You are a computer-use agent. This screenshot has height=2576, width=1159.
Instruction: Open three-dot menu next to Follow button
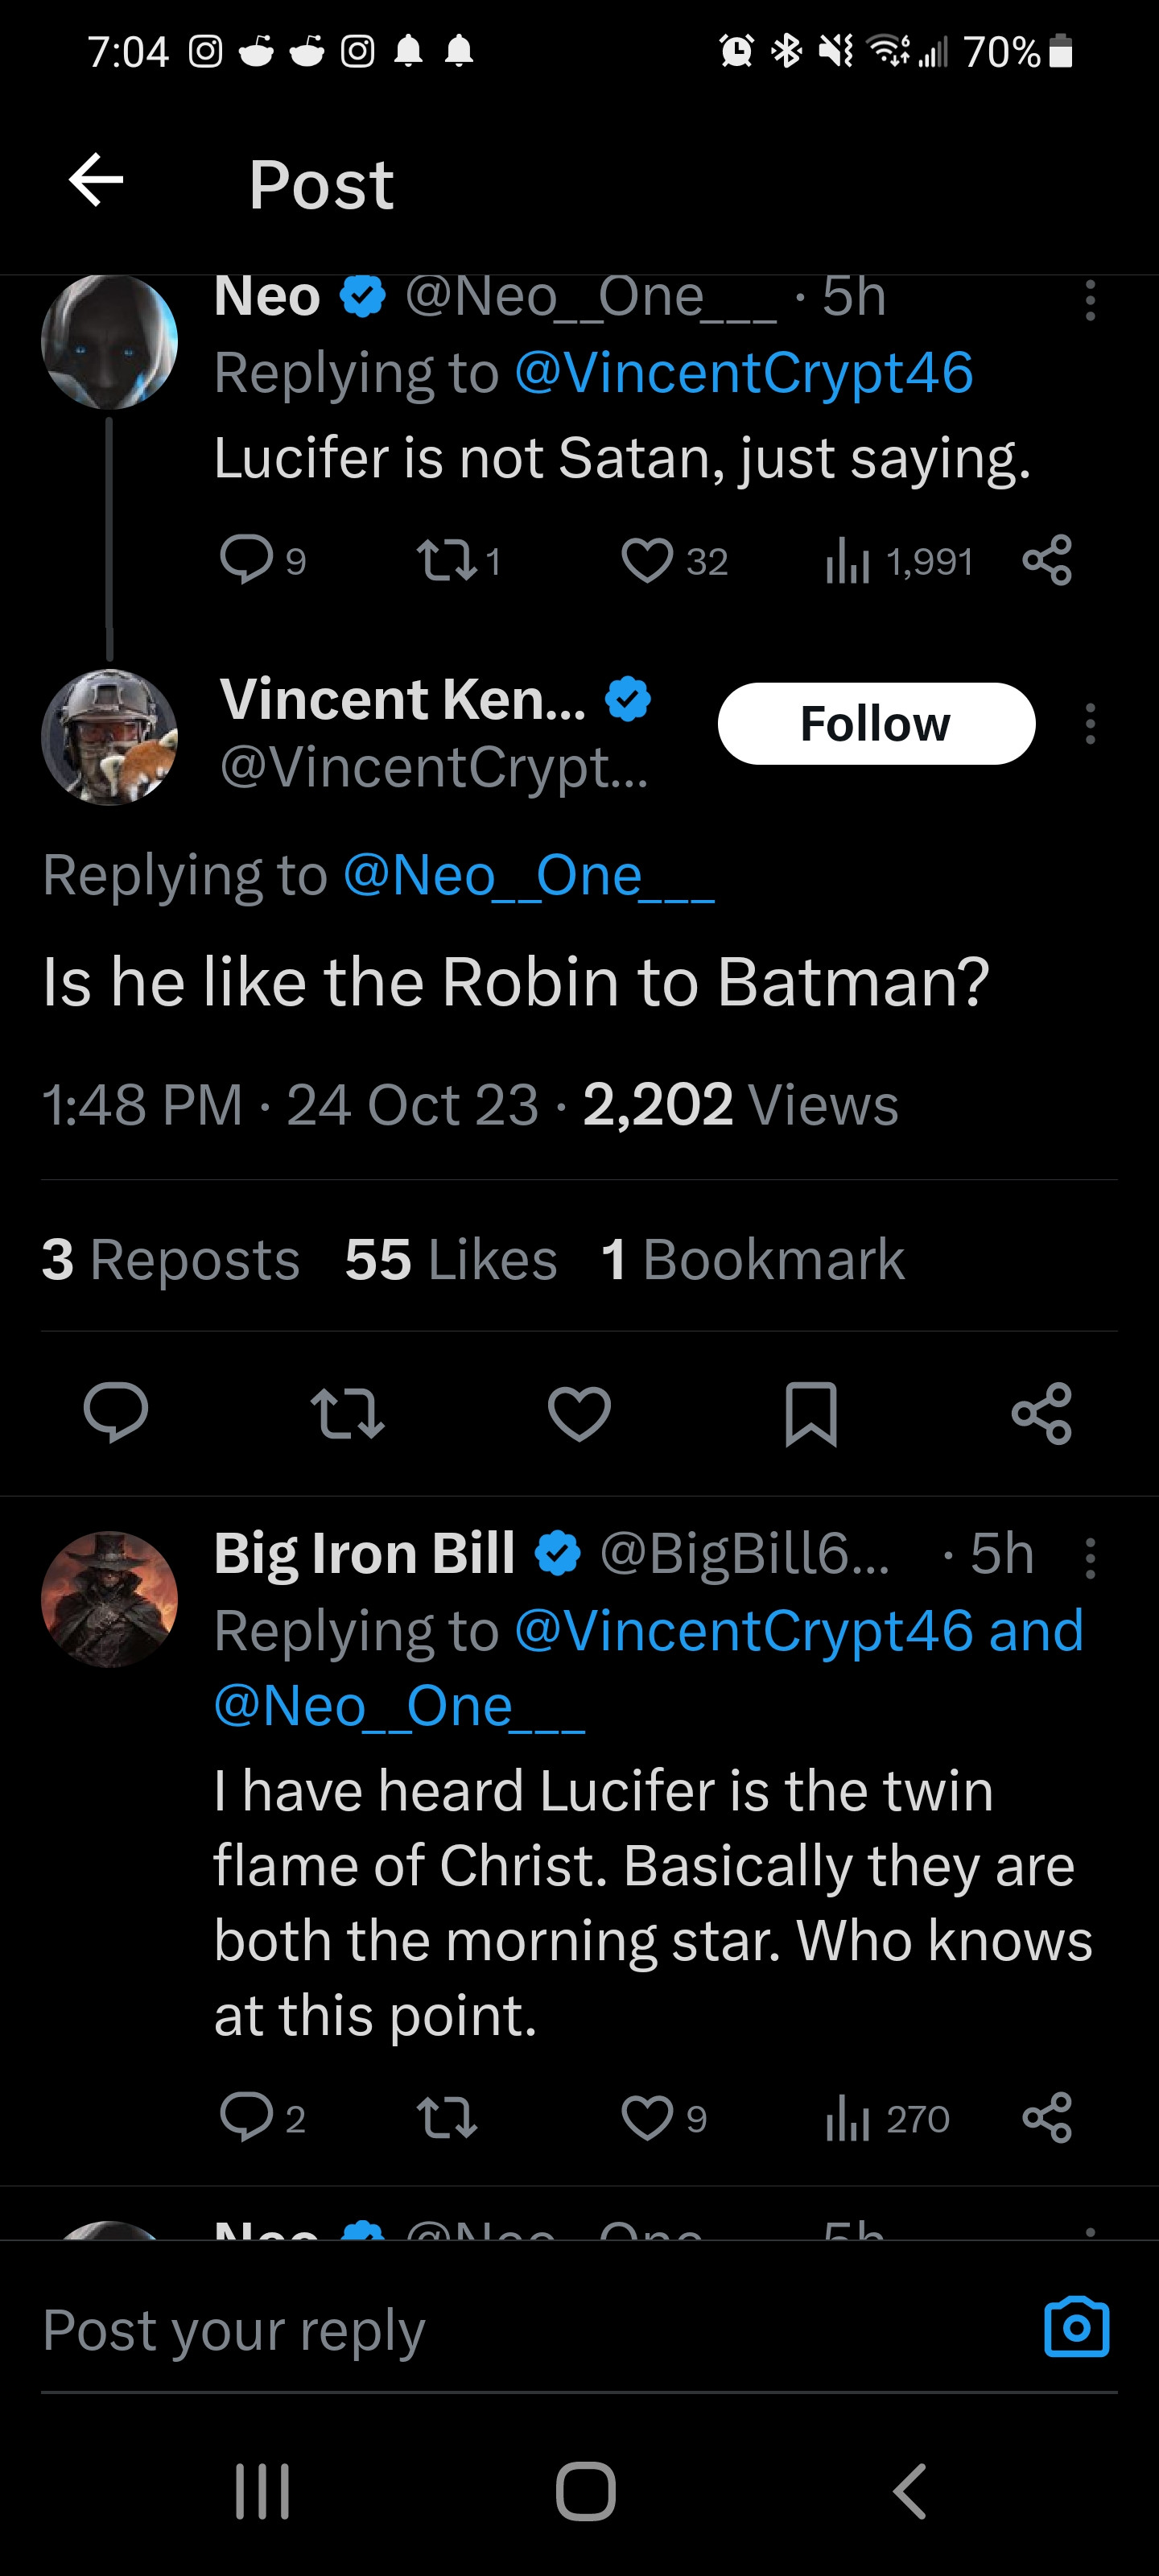tap(1090, 724)
